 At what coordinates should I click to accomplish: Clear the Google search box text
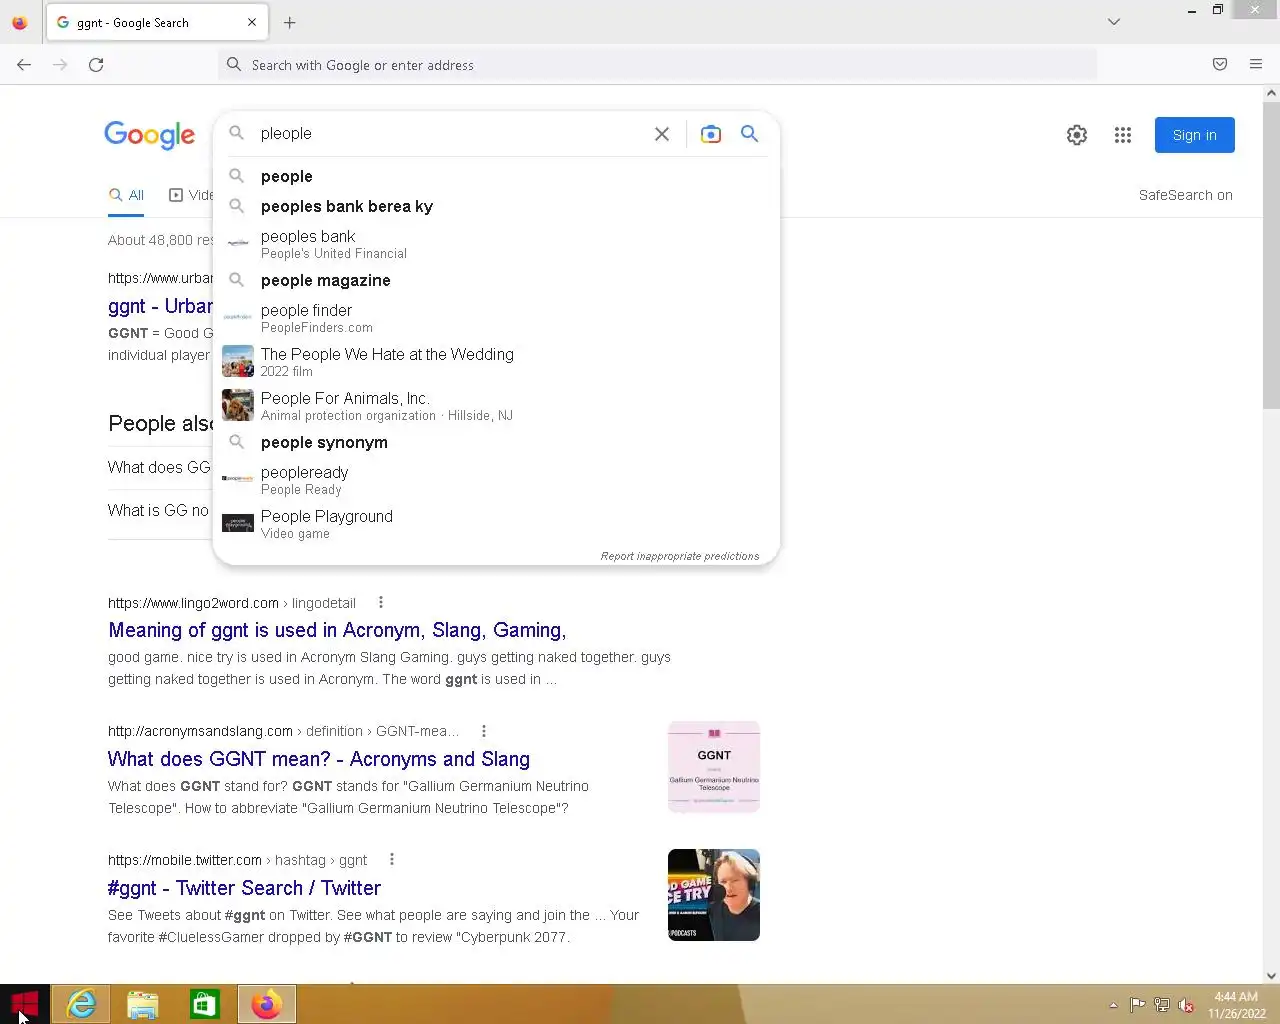point(662,134)
